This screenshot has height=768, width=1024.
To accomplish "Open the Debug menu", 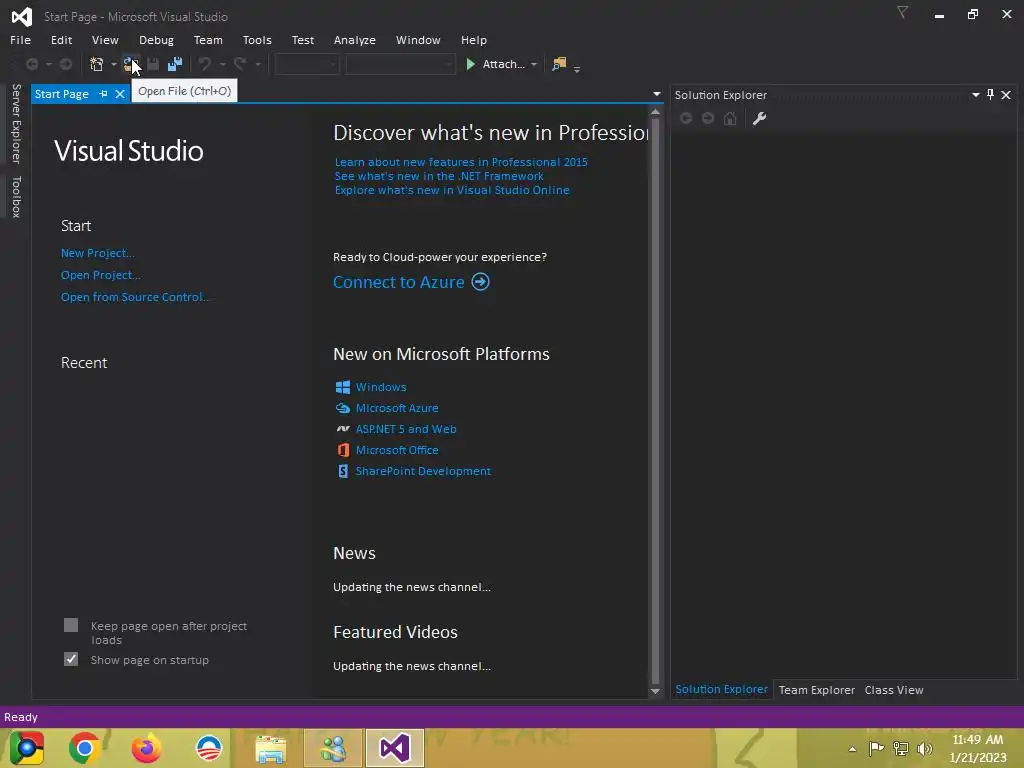I will click(156, 40).
